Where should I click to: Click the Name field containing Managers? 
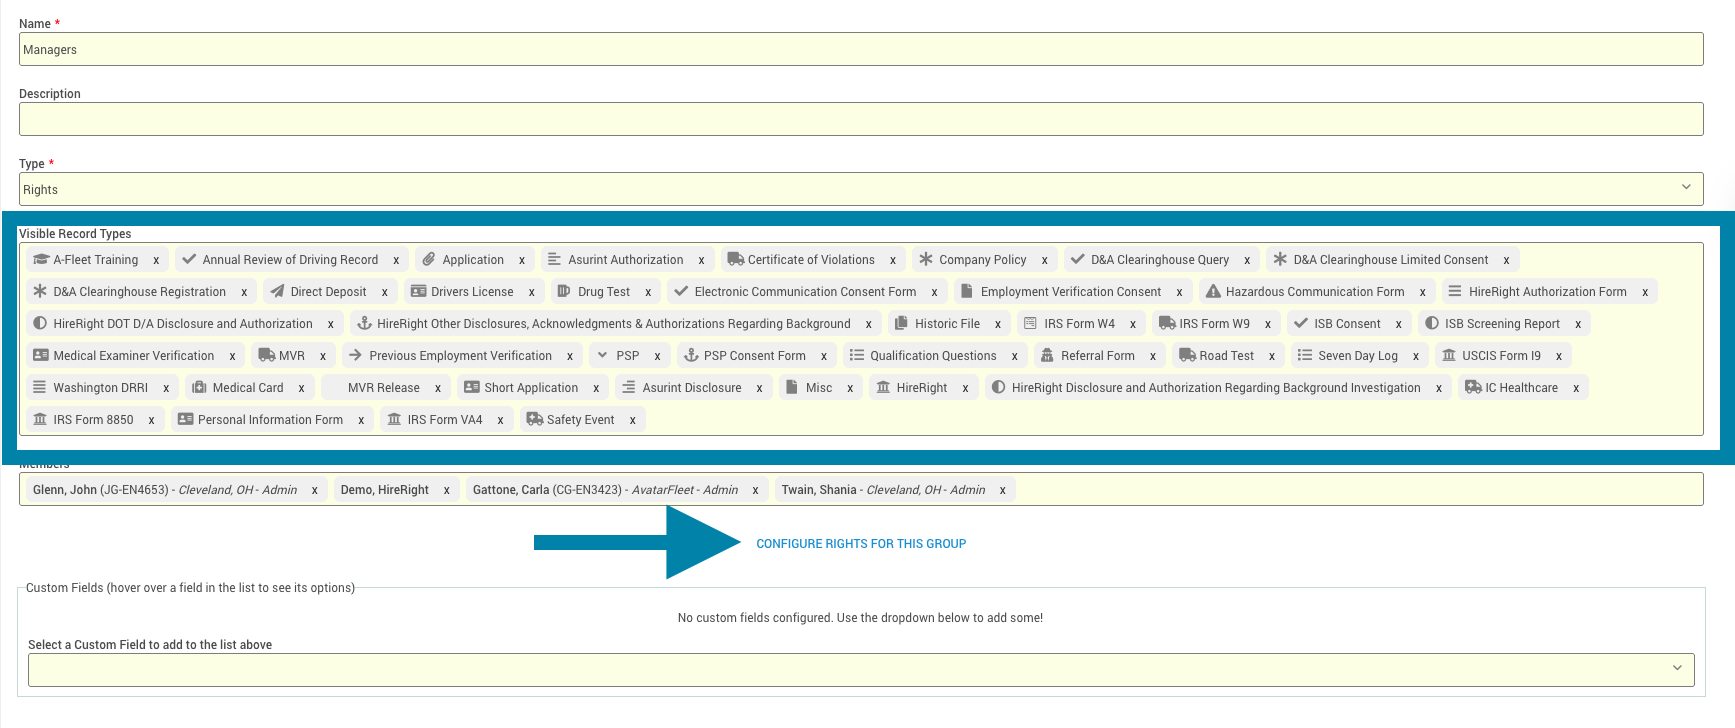[x=860, y=50]
